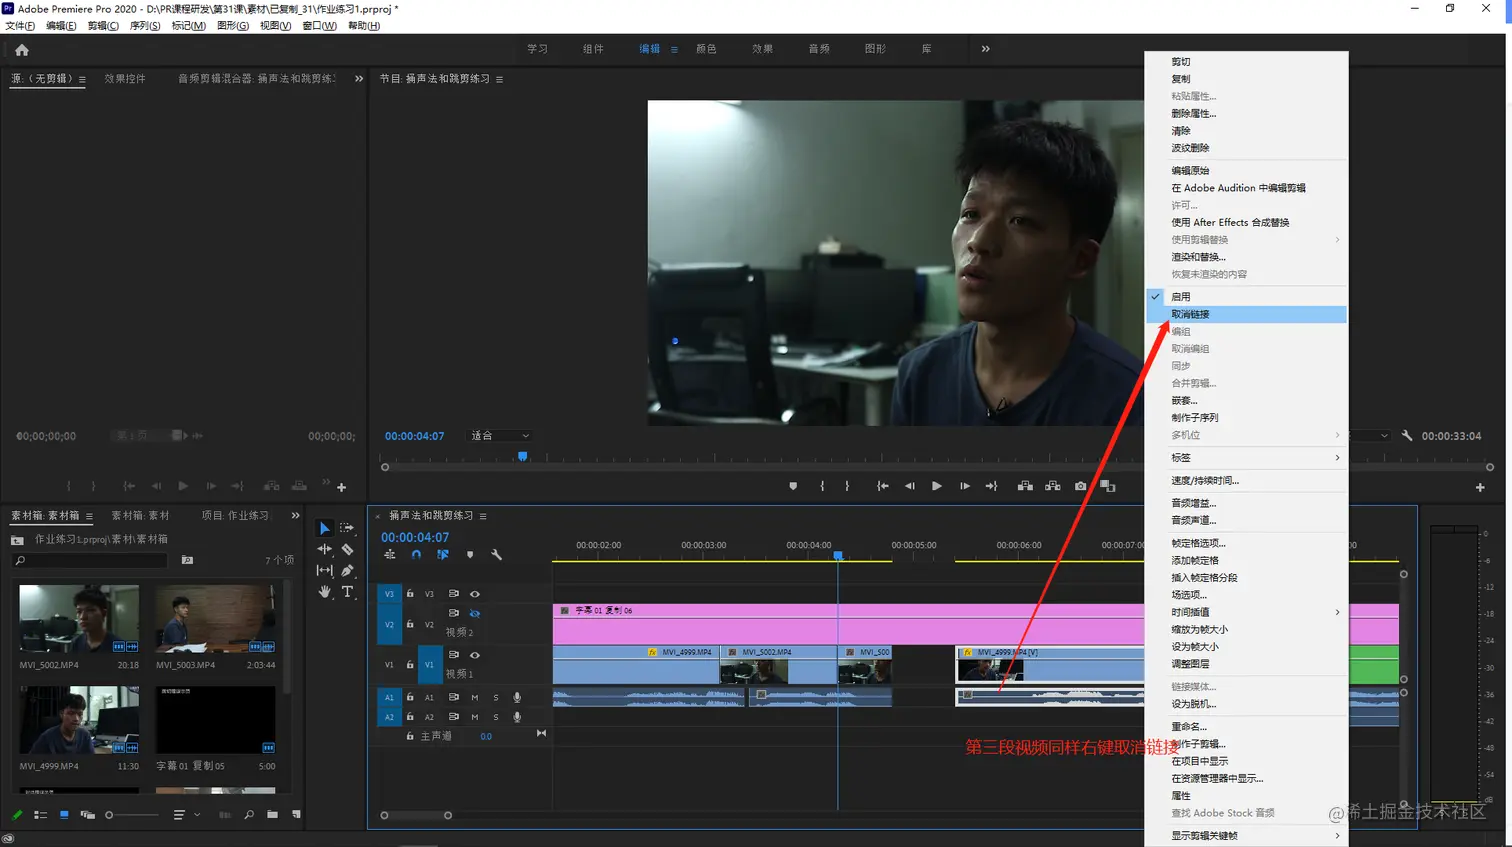The height and width of the screenshot is (847, 1512).
Task: Click the Home icon
Action: point(22,49)
